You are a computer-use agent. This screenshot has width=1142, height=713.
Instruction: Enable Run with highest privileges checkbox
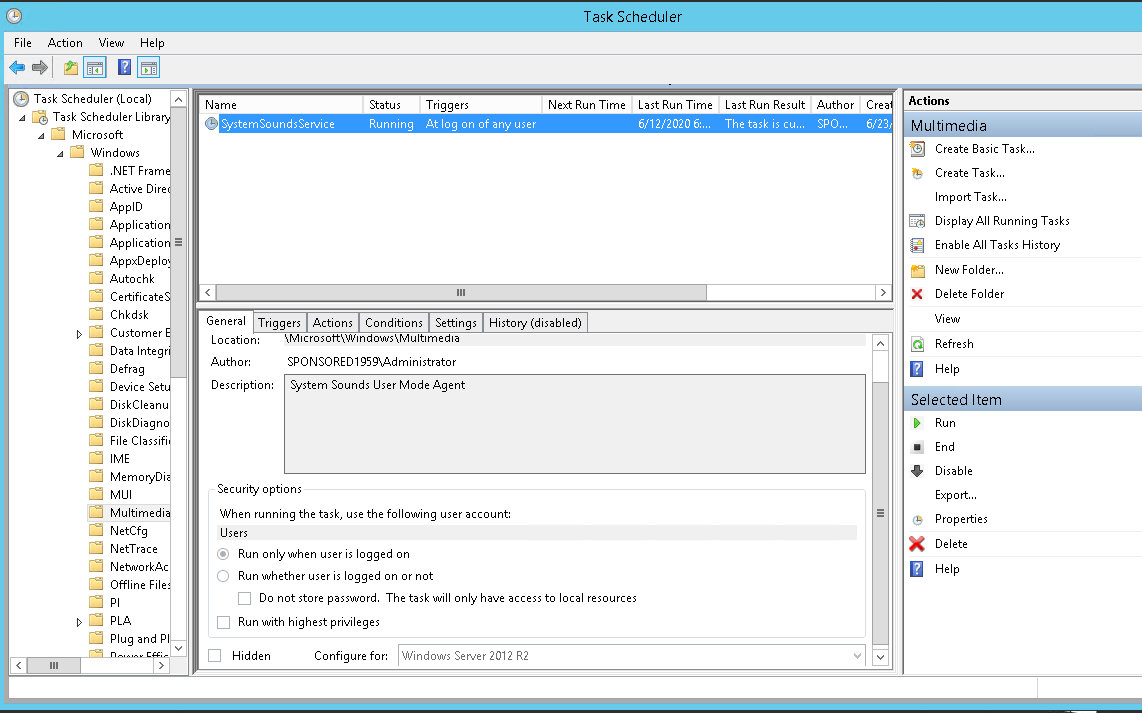tap(224, 622)
